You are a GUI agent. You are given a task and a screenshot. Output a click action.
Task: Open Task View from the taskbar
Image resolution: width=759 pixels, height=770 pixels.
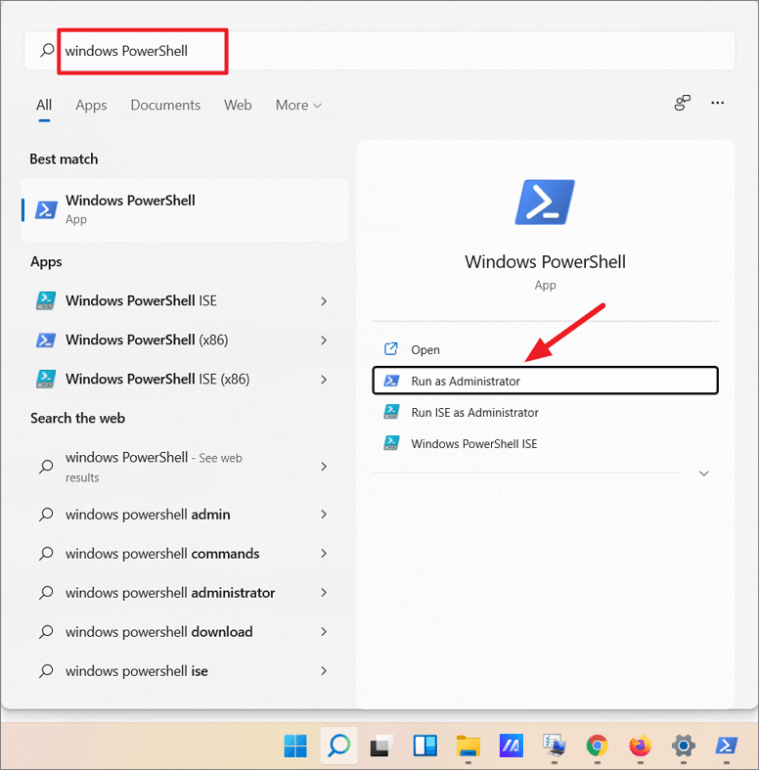[x=381, y=745]
